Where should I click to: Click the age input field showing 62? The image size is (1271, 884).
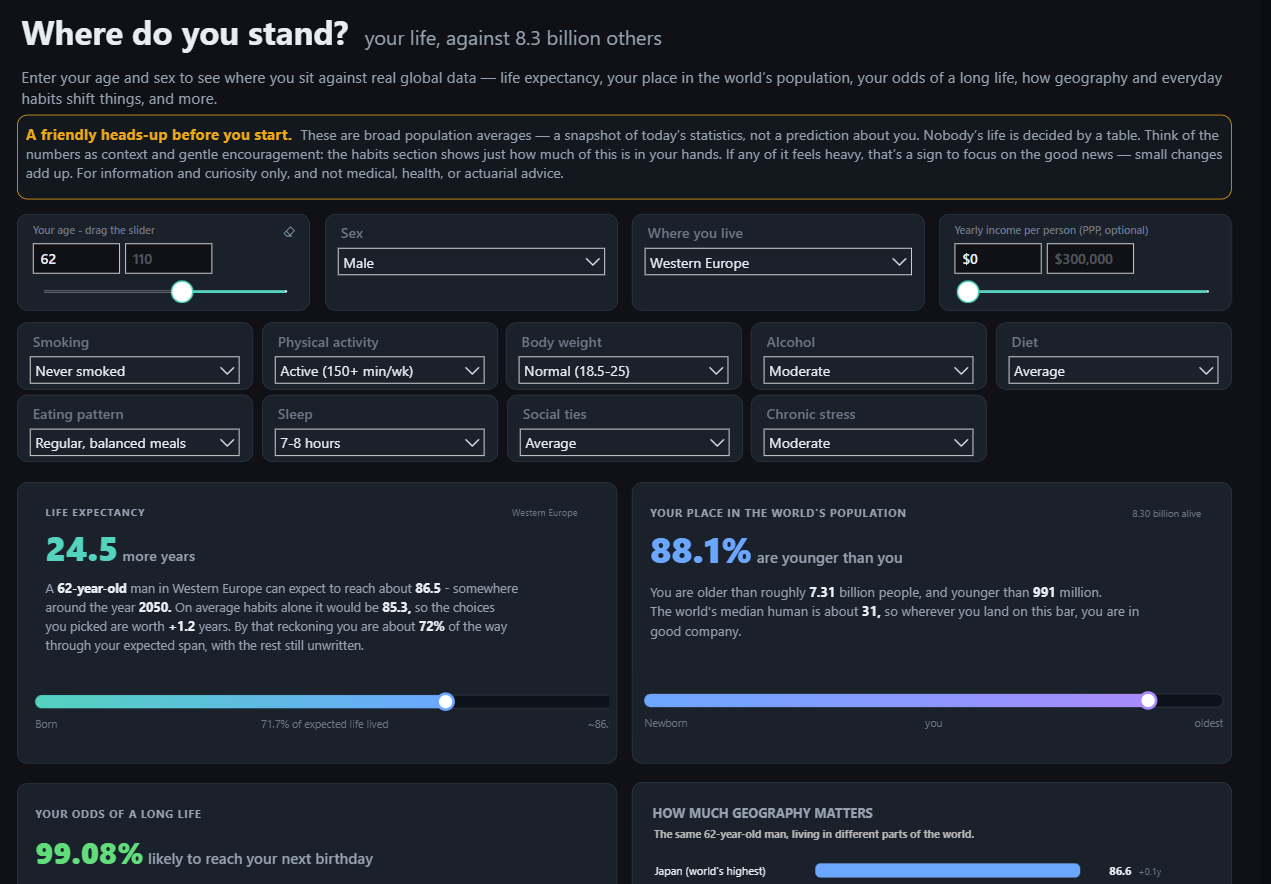pyautogui.click(x=76, y=259)
